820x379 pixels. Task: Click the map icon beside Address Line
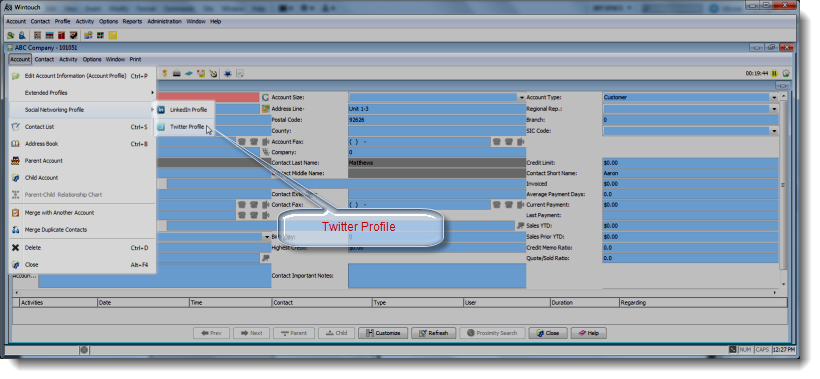click(266, 109)
